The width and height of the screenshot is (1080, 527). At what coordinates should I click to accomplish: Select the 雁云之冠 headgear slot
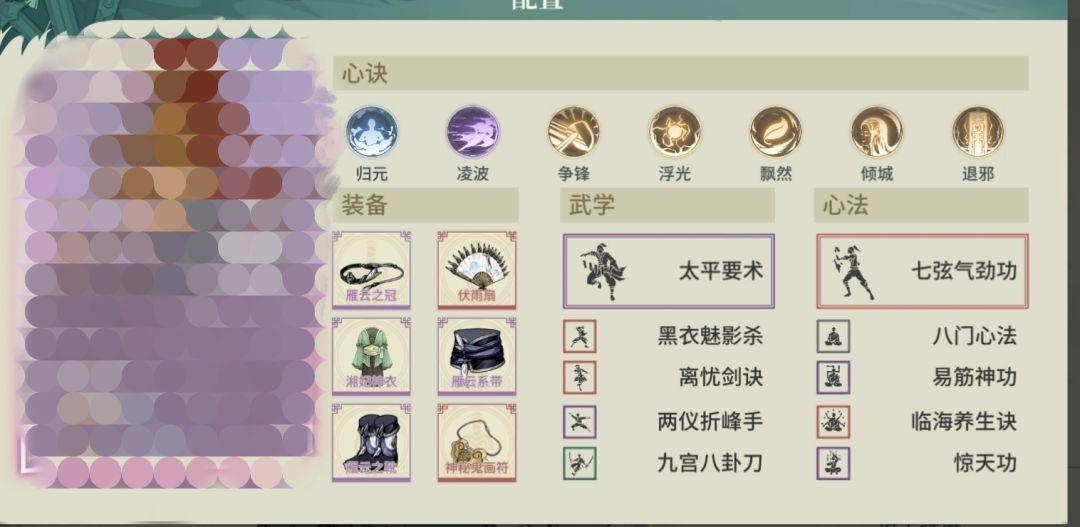372,270
